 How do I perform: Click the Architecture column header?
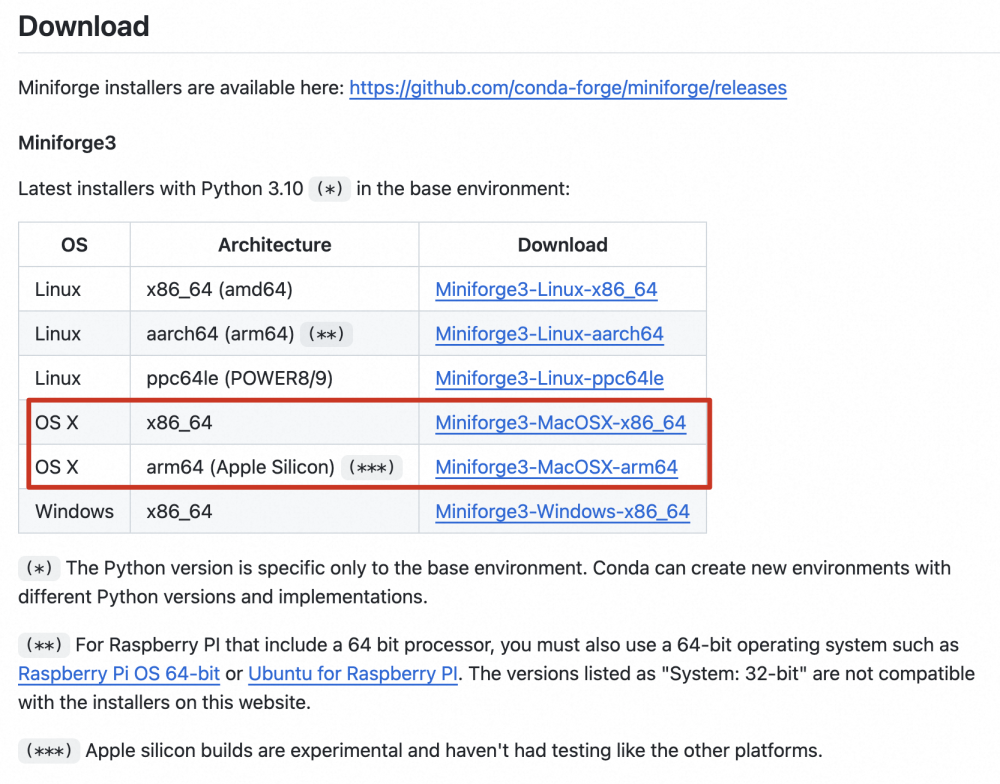pyautogui.click(x=274, y=245)
